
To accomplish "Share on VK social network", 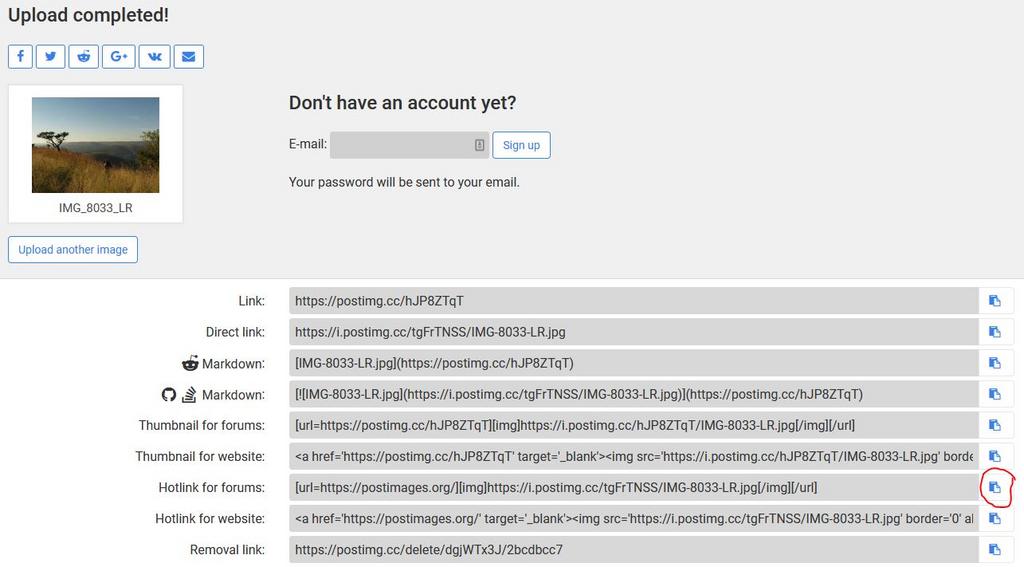I will pyautogui.click(x=155, y=56).
